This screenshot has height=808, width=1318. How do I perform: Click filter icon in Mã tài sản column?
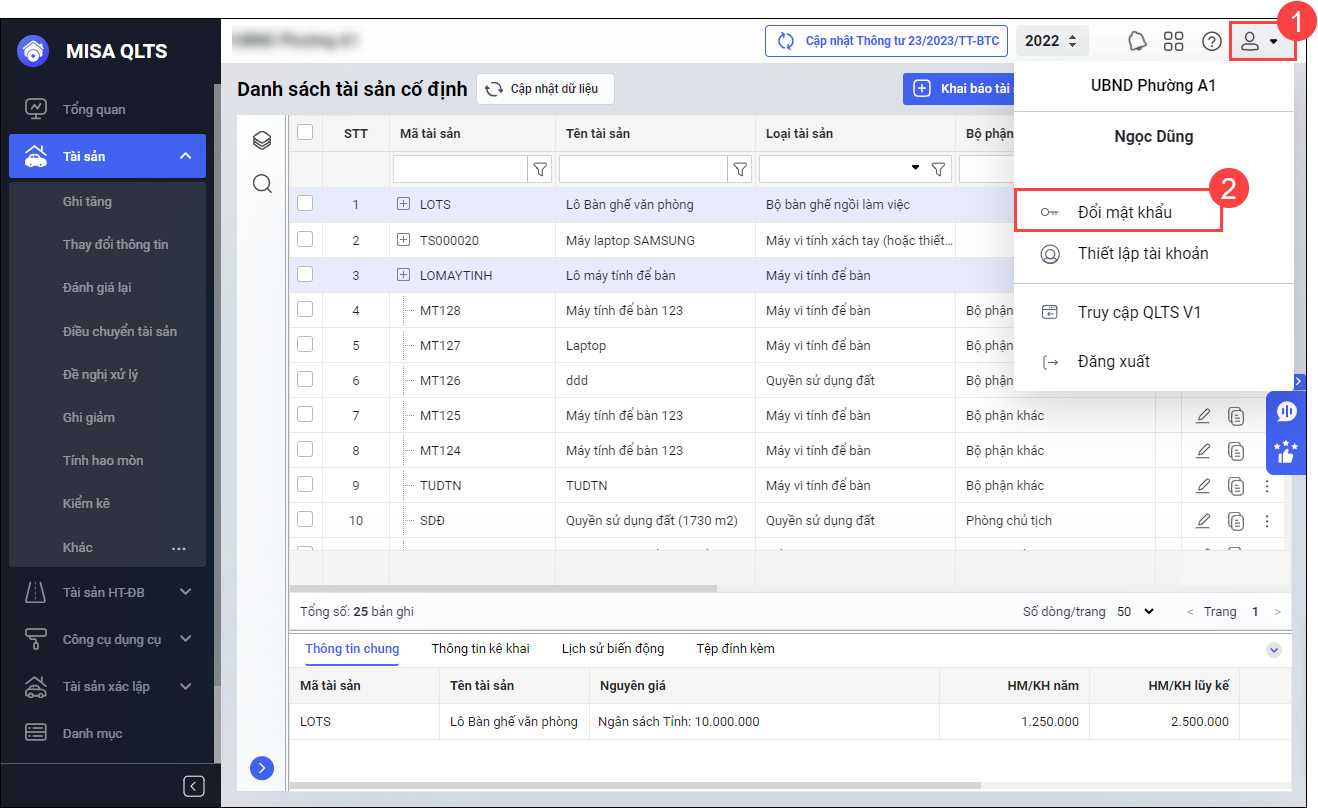coord(540,170)
